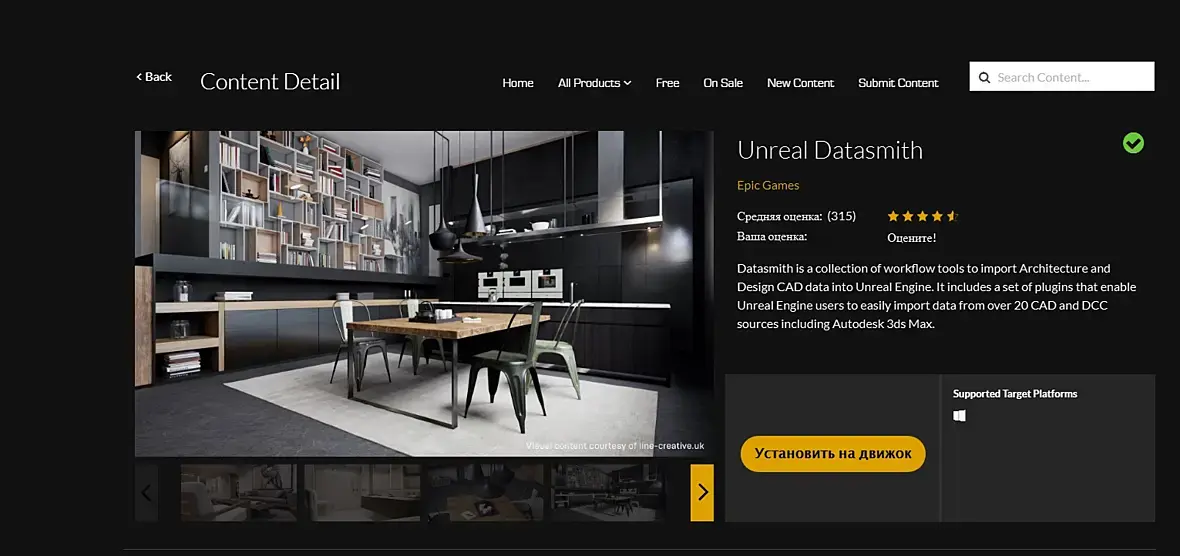
Task: Click the star rating icons
Action: click(923, 217)
